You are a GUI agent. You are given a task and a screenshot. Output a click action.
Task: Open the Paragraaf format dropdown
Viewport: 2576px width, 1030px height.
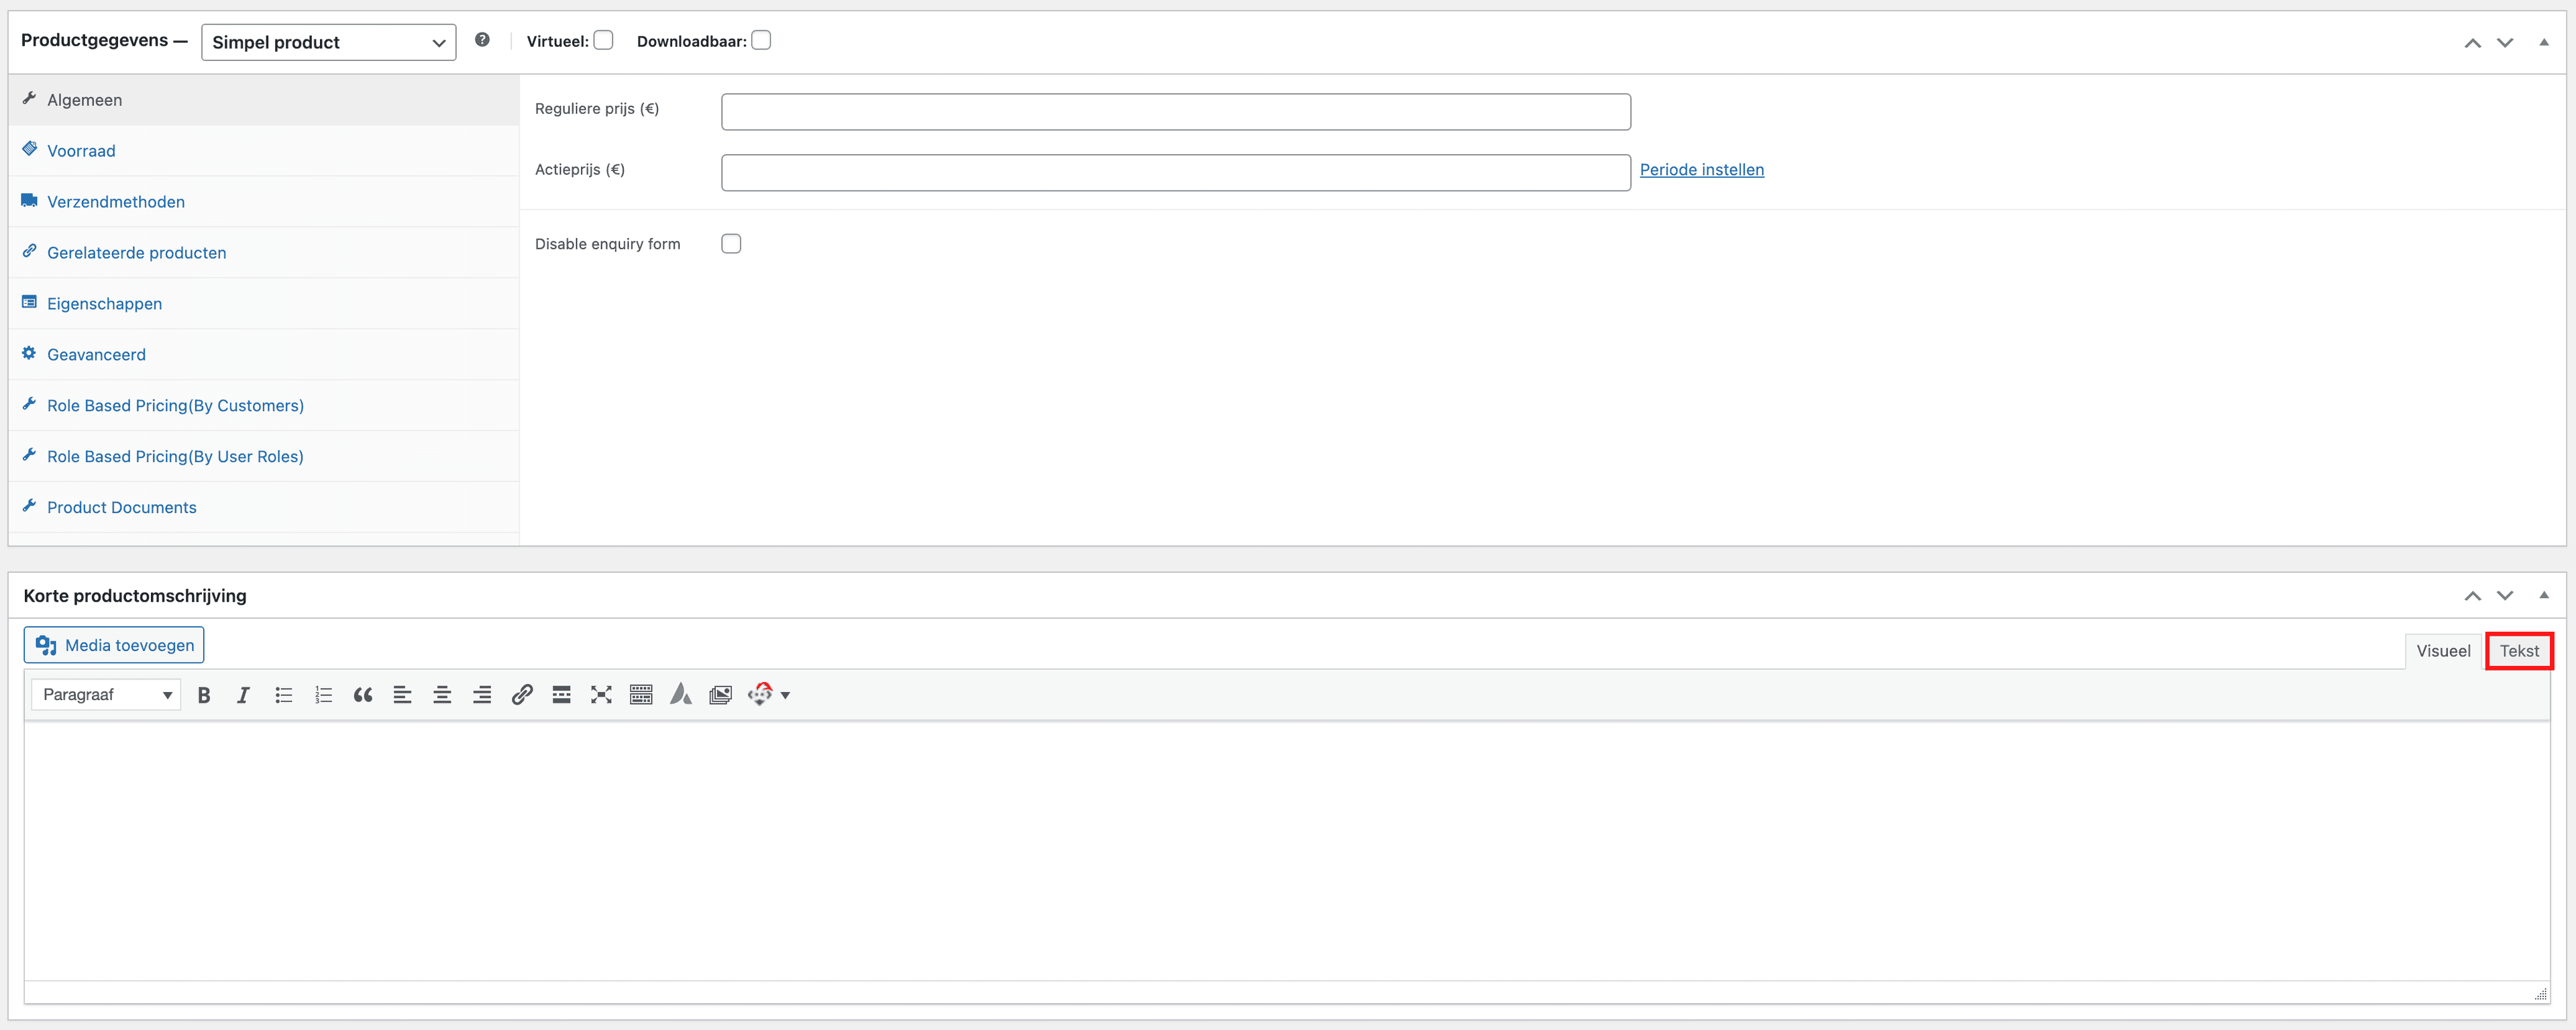point(106,695)
